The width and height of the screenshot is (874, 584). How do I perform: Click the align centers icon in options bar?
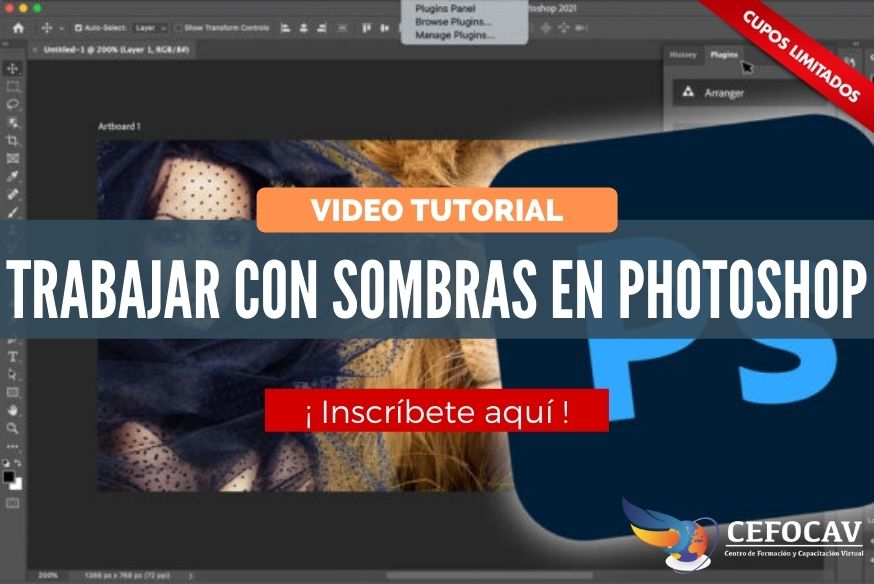pos(302,28)
